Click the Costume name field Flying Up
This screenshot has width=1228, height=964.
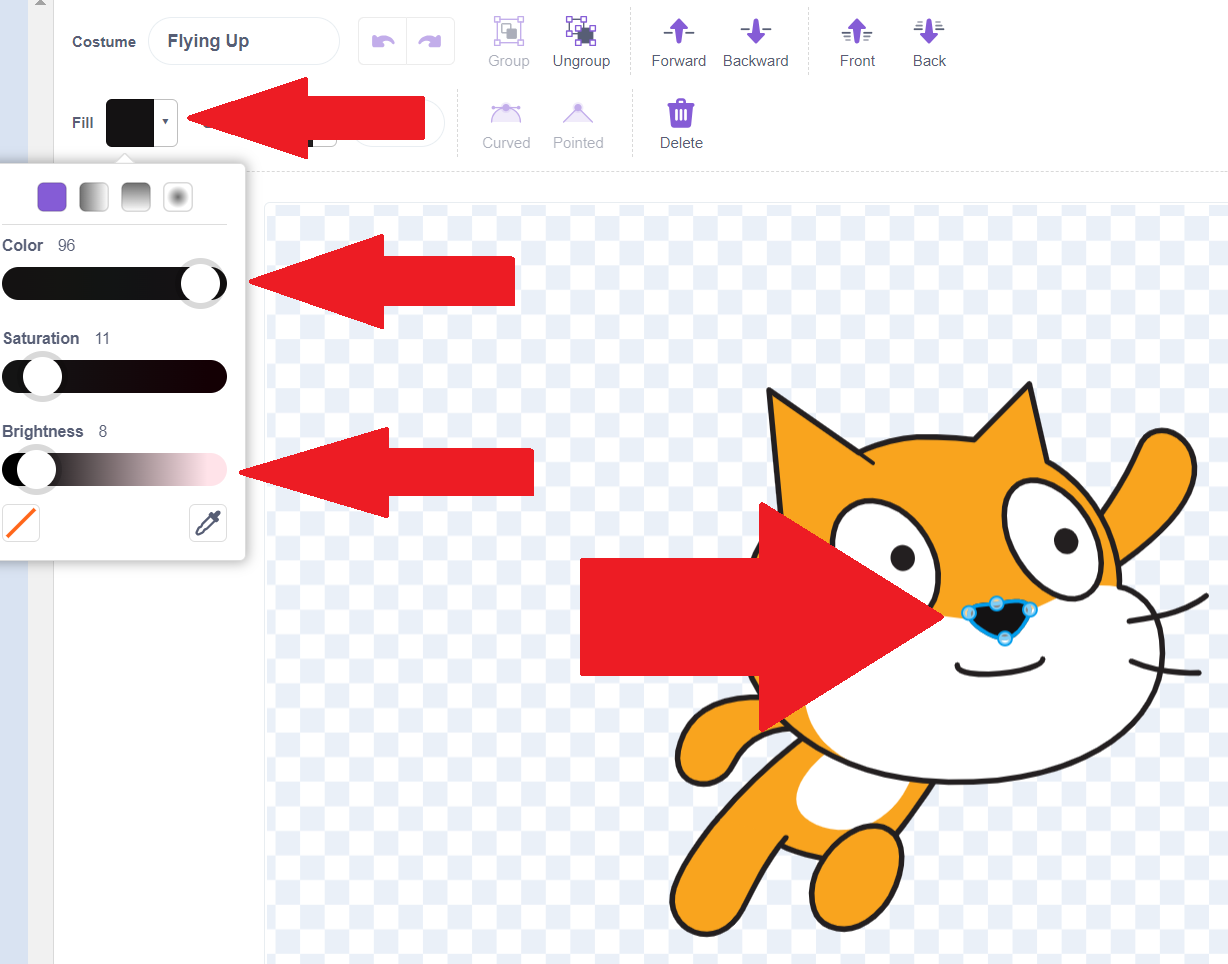click(x=244, y=41)
